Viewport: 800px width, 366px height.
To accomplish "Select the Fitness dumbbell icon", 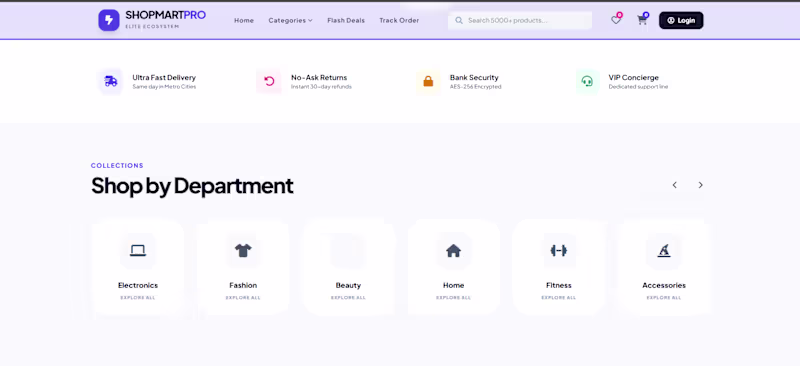I will pyautogui.click(x=559, y=251).
